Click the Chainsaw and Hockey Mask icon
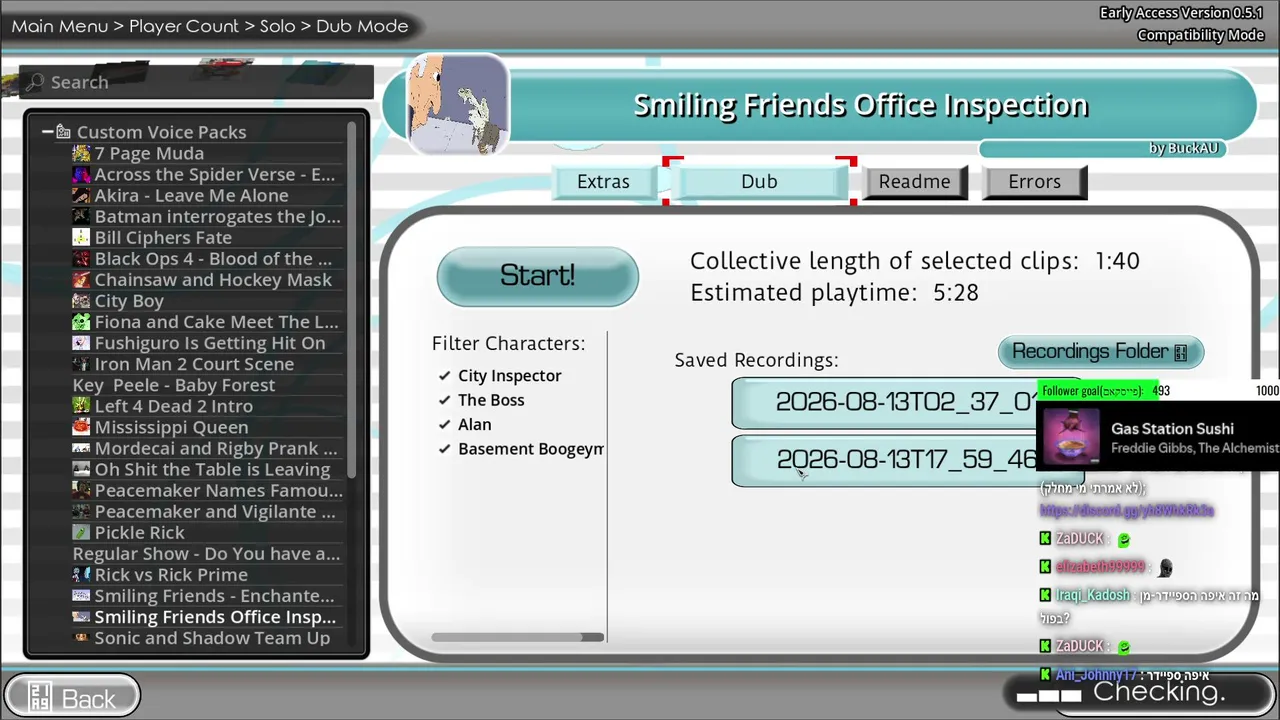 (x=81, y=279)
